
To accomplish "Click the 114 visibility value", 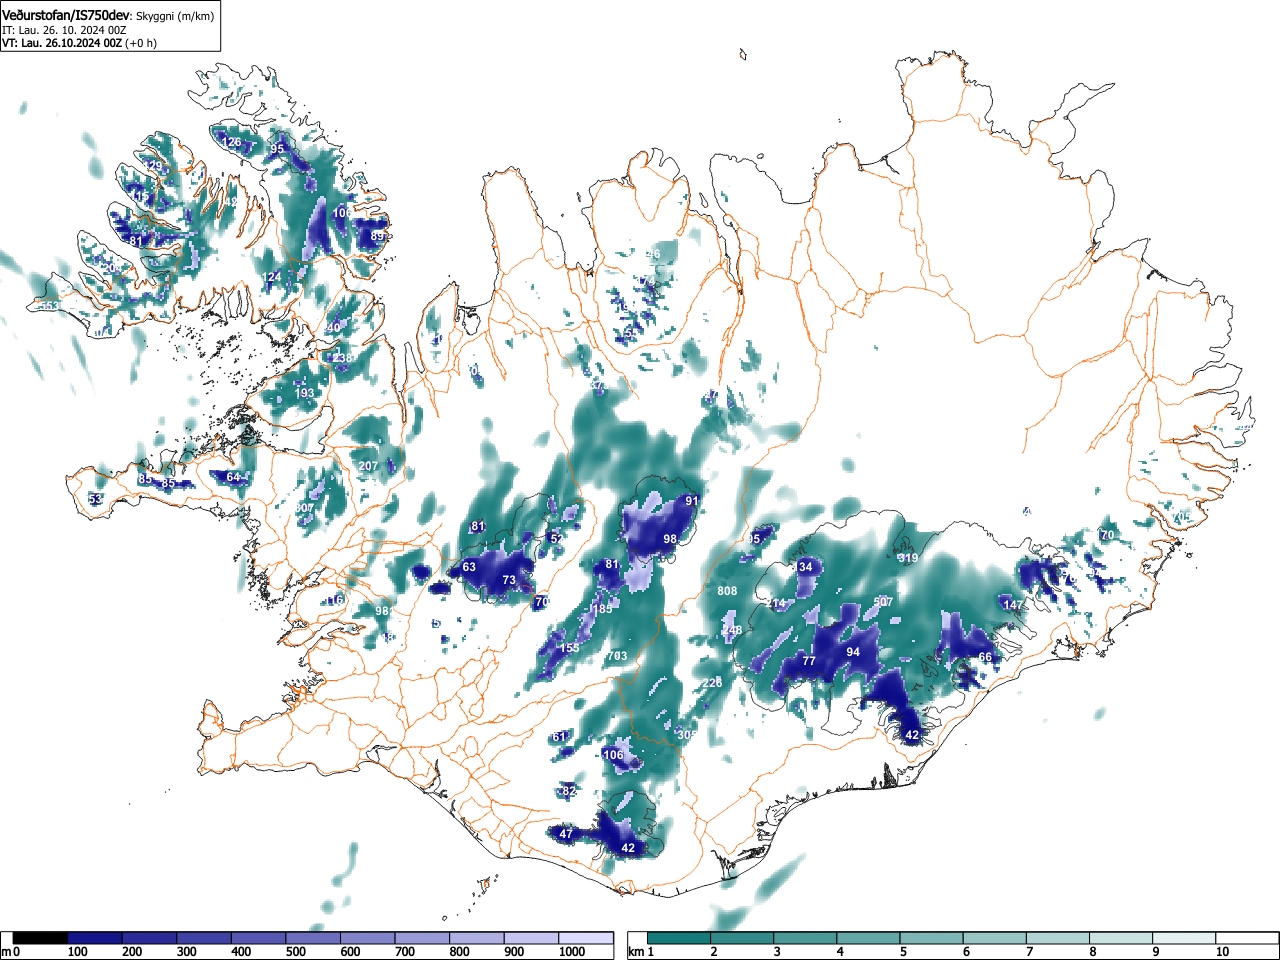I will pos(778,604).
